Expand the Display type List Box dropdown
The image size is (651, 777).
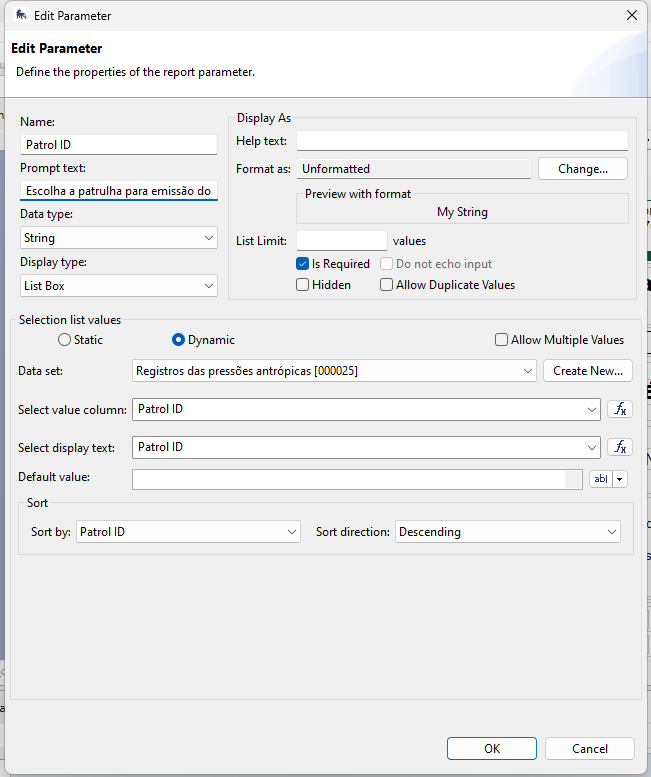point(118,286)
